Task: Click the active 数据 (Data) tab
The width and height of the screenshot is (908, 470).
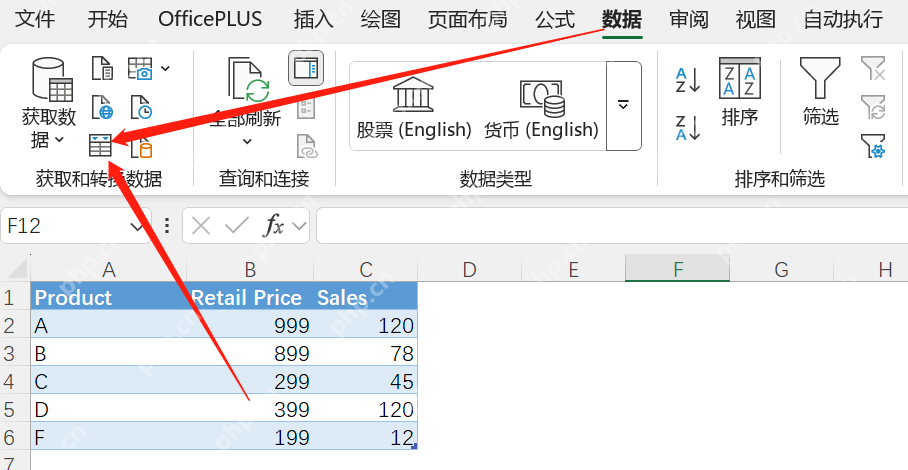Action: (622, 19)
